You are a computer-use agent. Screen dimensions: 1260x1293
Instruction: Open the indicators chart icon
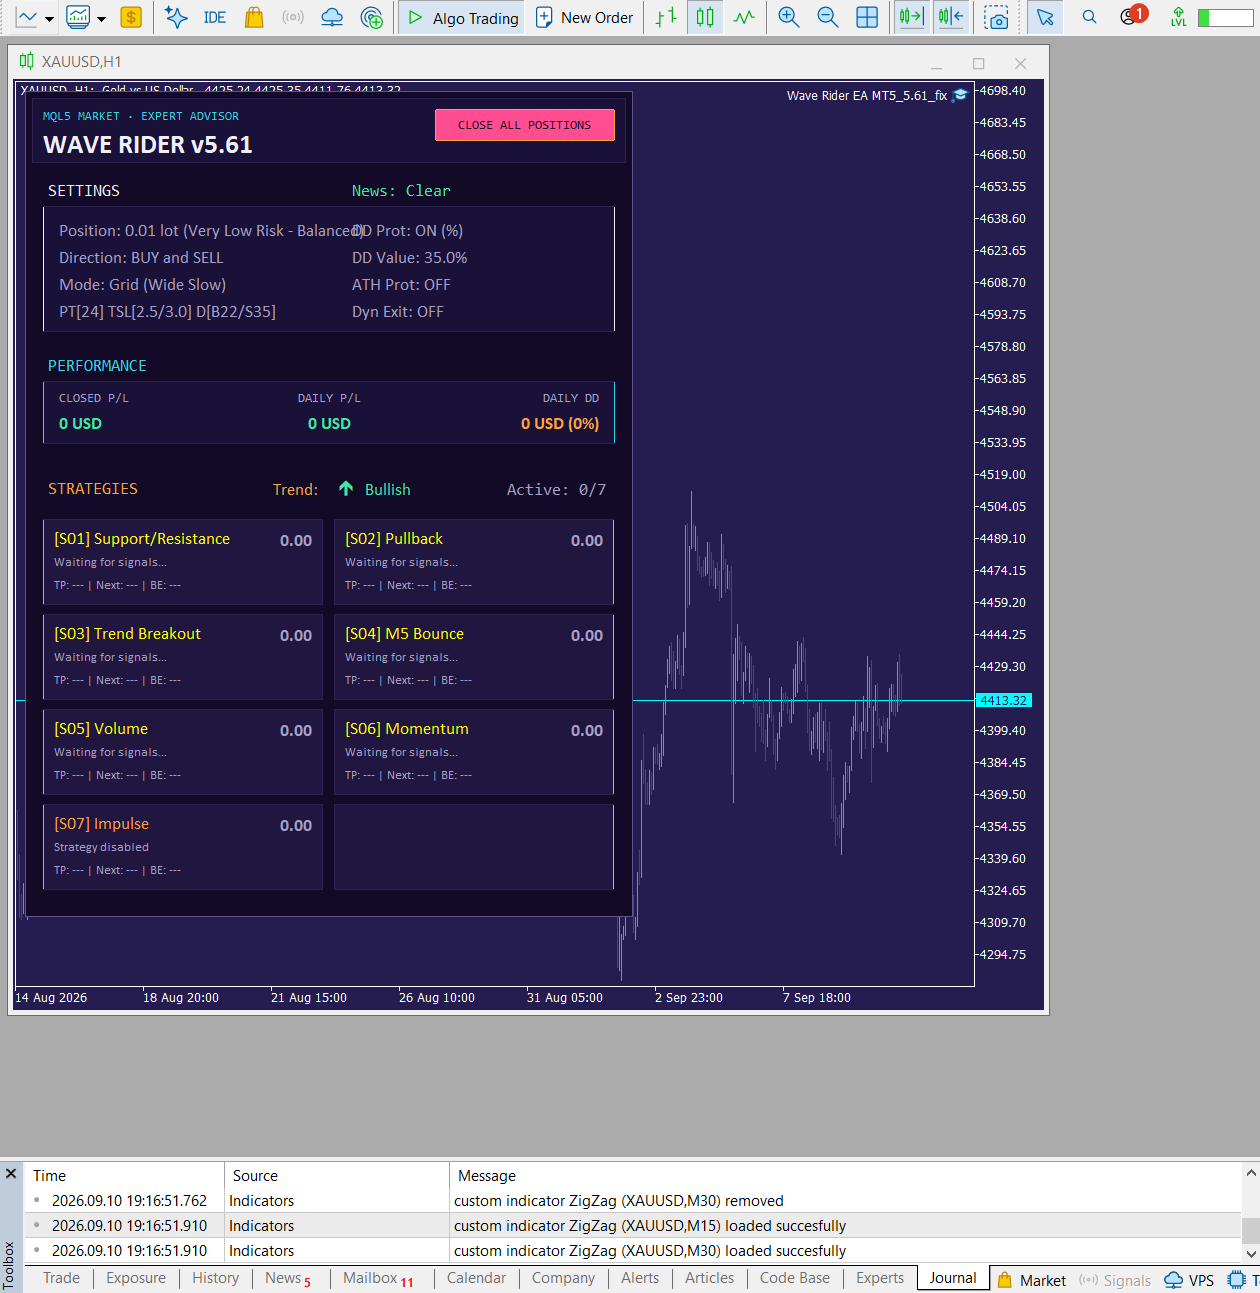[78, 17]
